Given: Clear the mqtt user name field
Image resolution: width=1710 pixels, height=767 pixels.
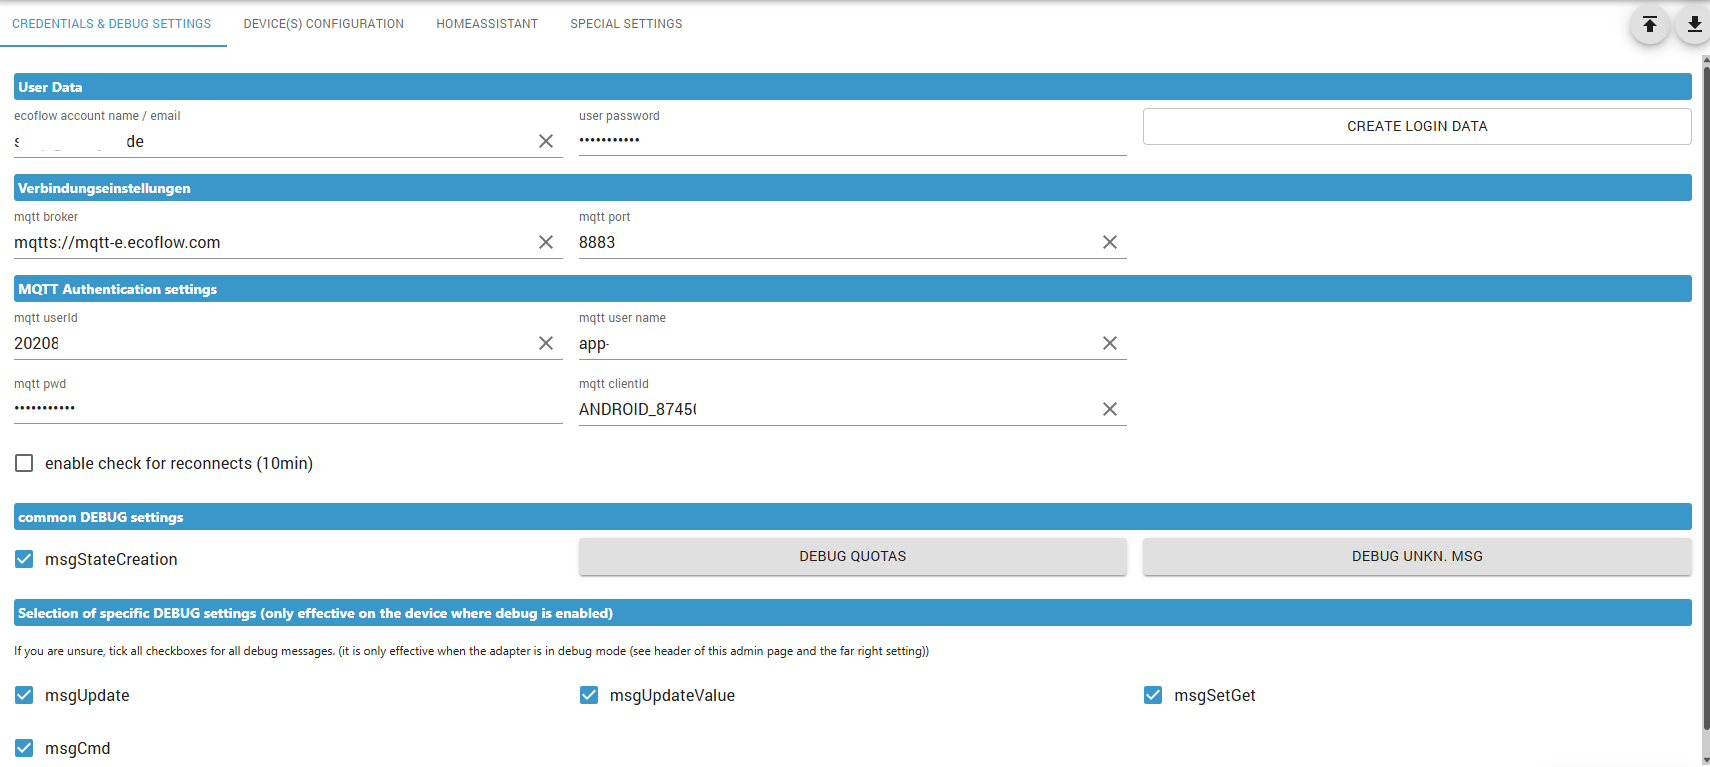Looking at the screenshot, I should tap(1110, 343).
